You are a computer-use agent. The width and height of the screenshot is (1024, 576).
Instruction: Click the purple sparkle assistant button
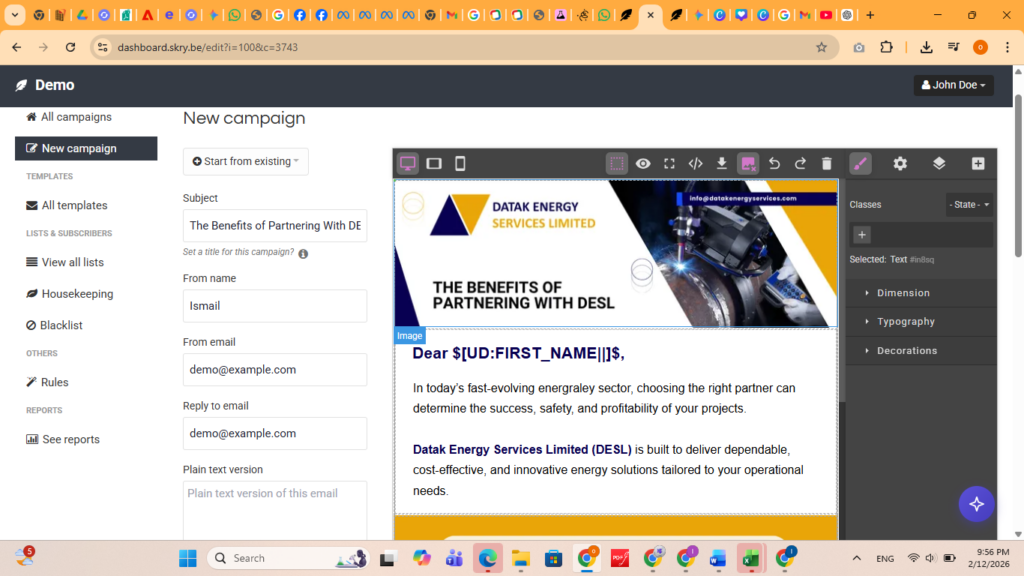pyautogui.click(x=976, y=504)
